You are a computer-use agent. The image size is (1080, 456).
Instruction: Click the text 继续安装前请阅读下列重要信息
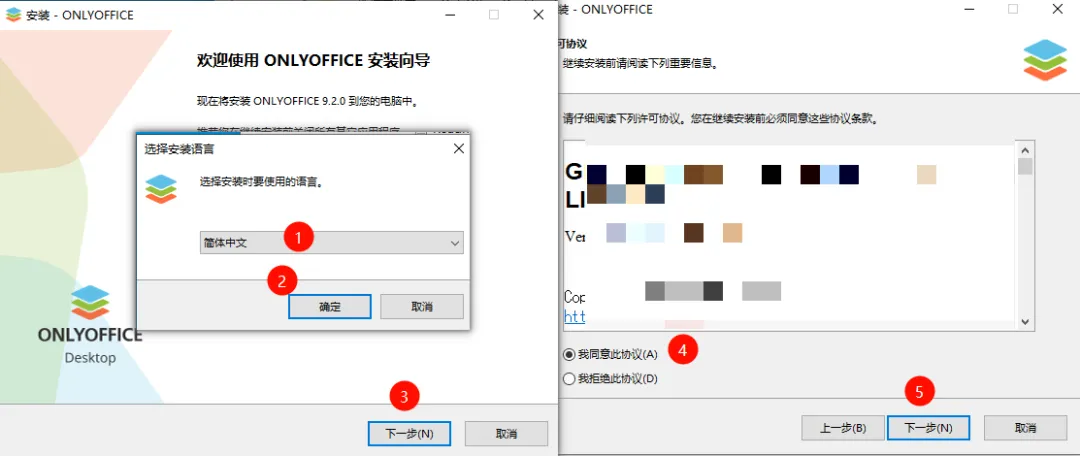coord(641,63)
